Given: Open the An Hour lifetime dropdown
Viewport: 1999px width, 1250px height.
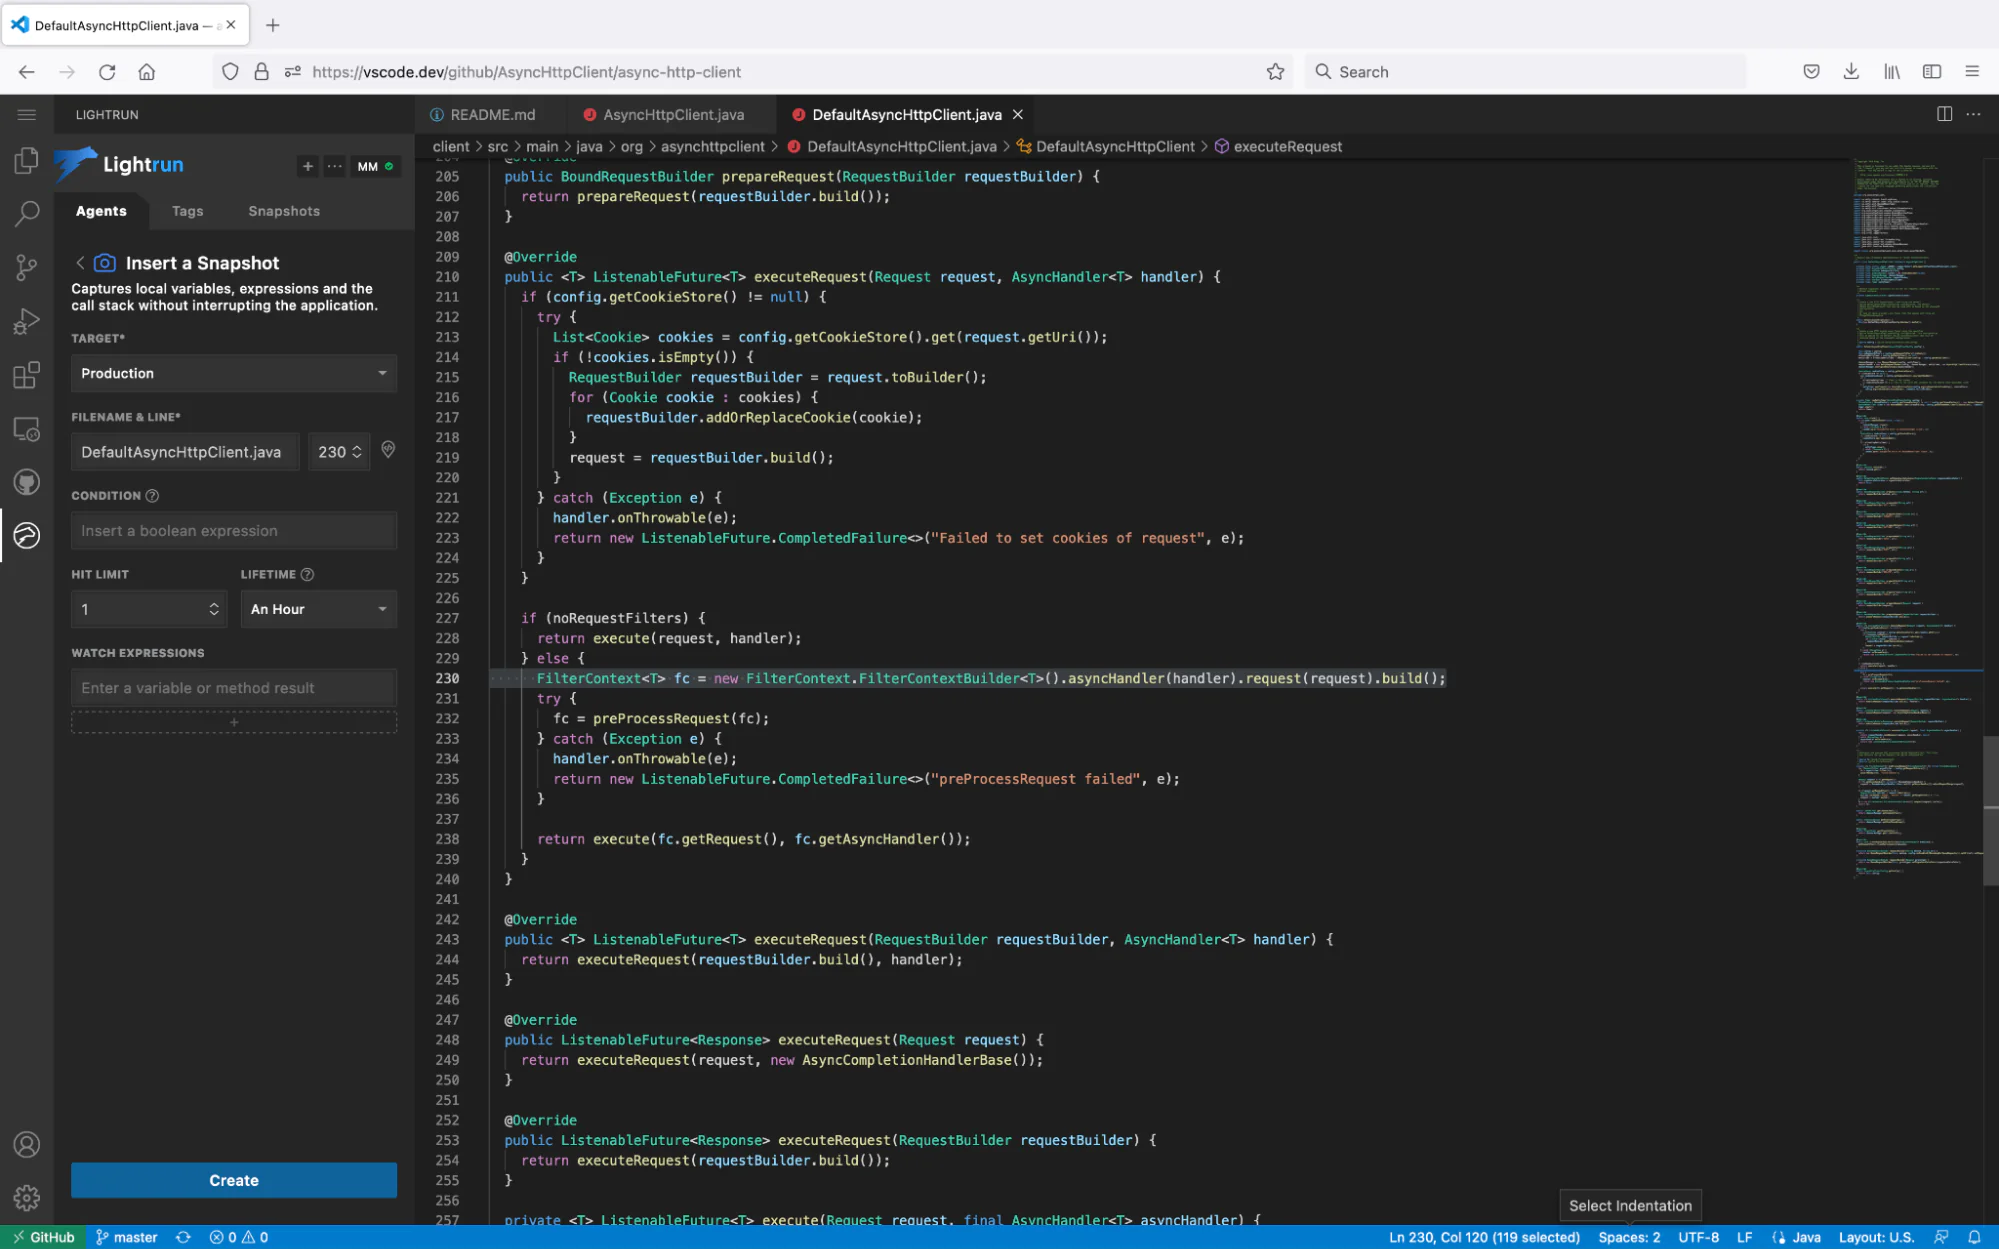Looking at the screenshot, I should pyautogui.click(x=318, y=609).
